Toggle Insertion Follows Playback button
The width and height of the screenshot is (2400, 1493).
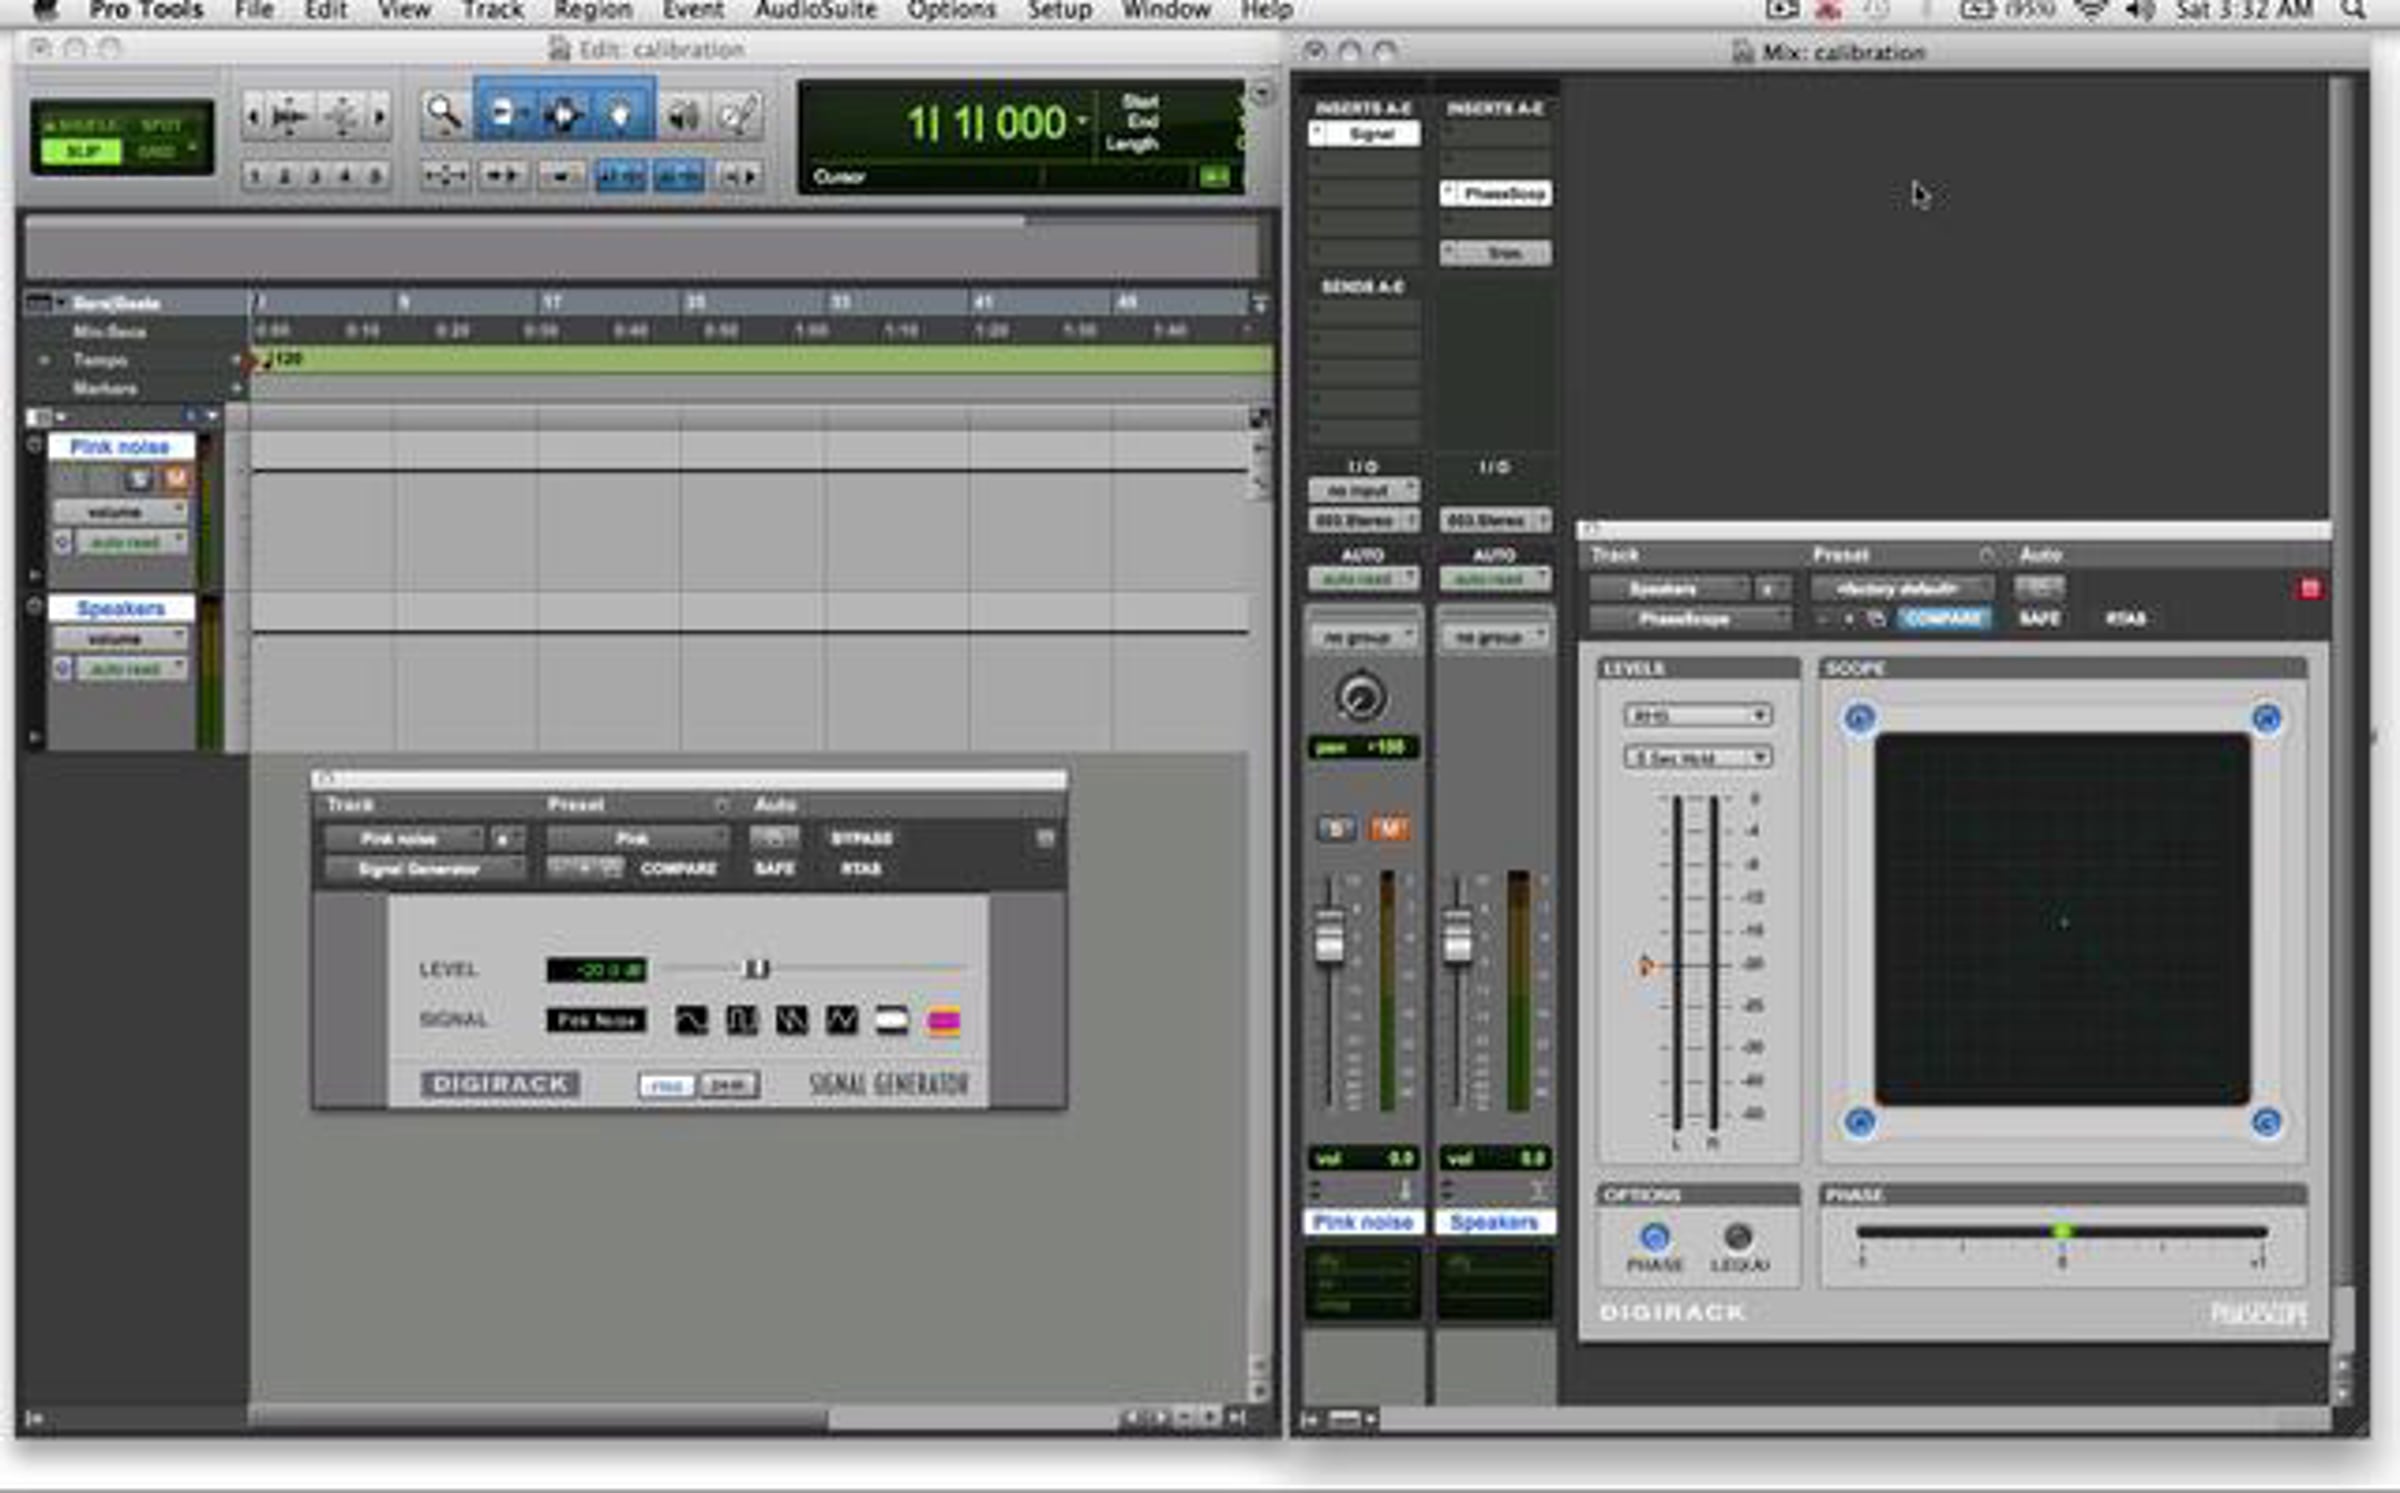741,176
